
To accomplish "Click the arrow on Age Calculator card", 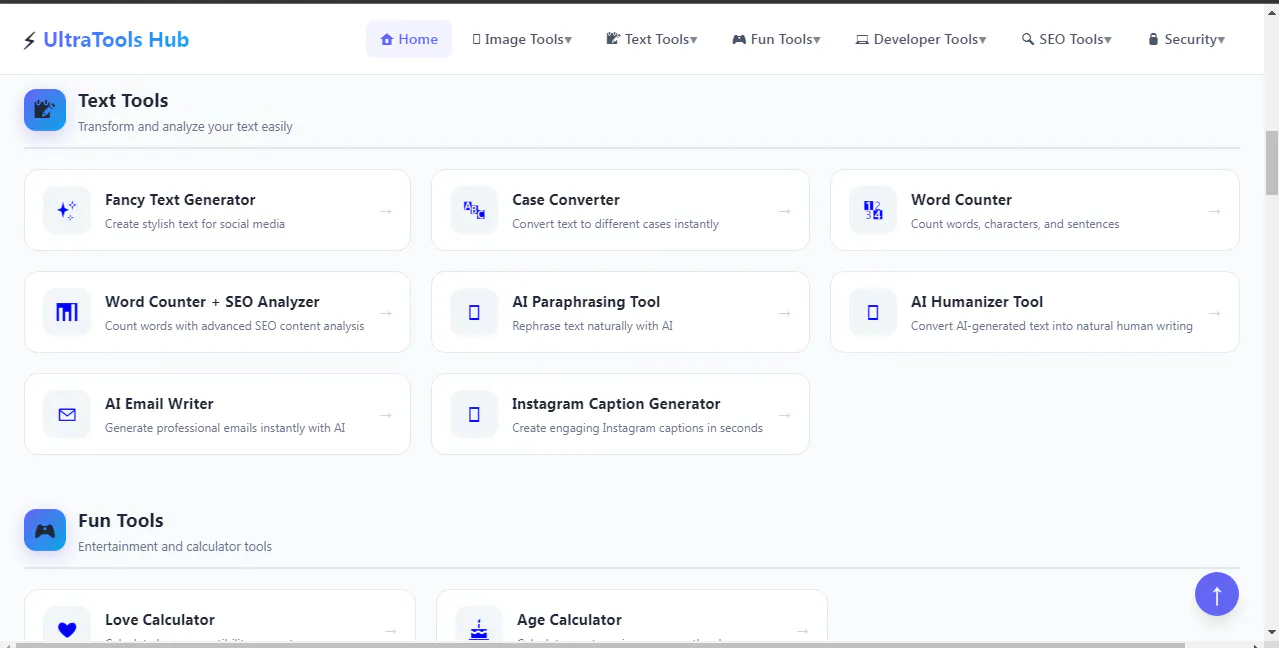I will [803, 631].
